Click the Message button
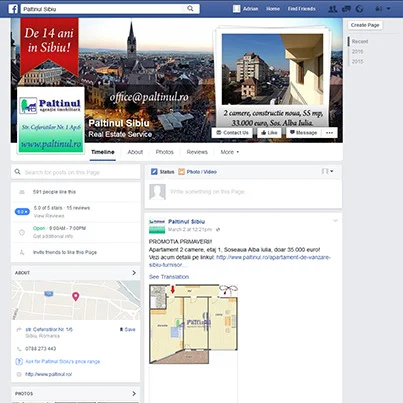The height and width of the screenshot is (403, 403). click(303, 133)
